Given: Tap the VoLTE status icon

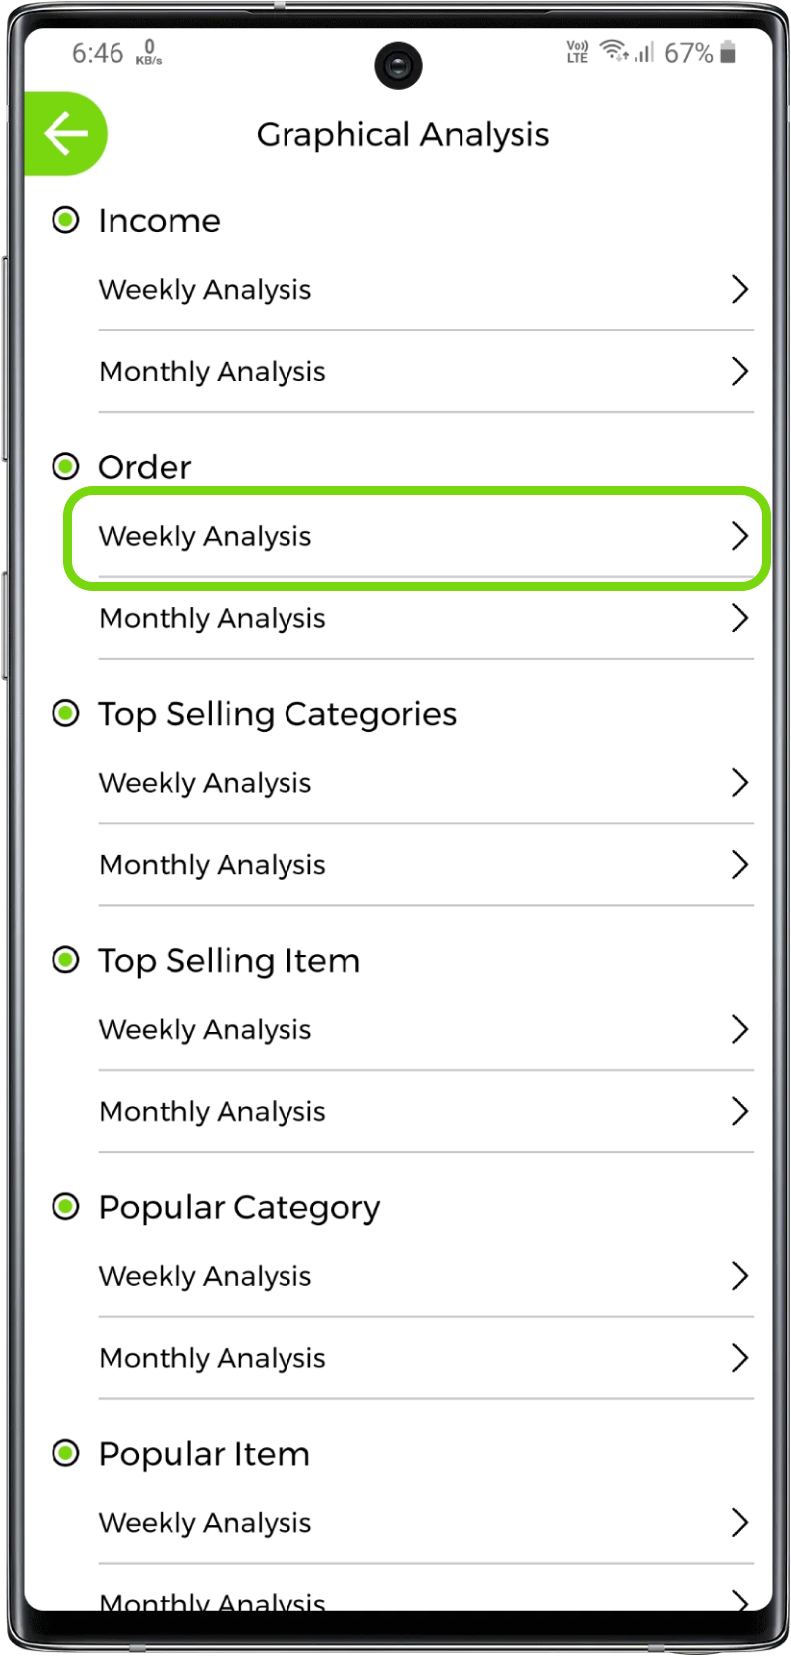Looking at the screenshot, I should [577, 52].
